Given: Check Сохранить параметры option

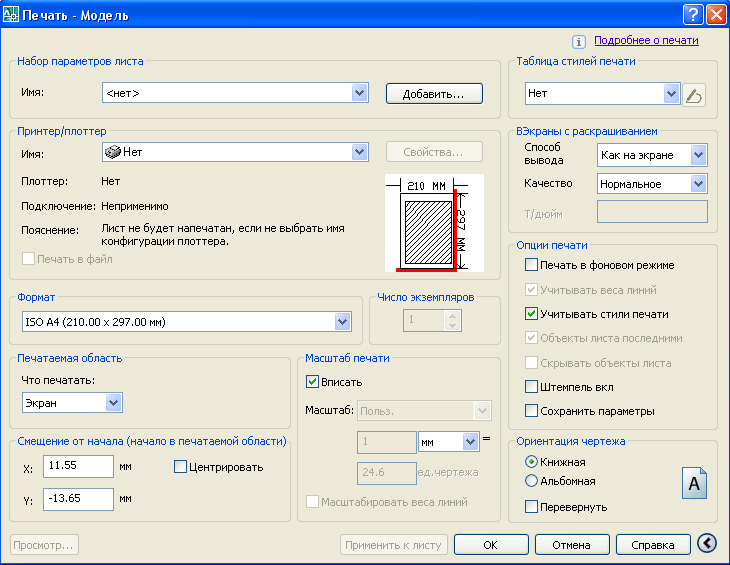Looking at the screenshot, I should click(x=531, y=411).
